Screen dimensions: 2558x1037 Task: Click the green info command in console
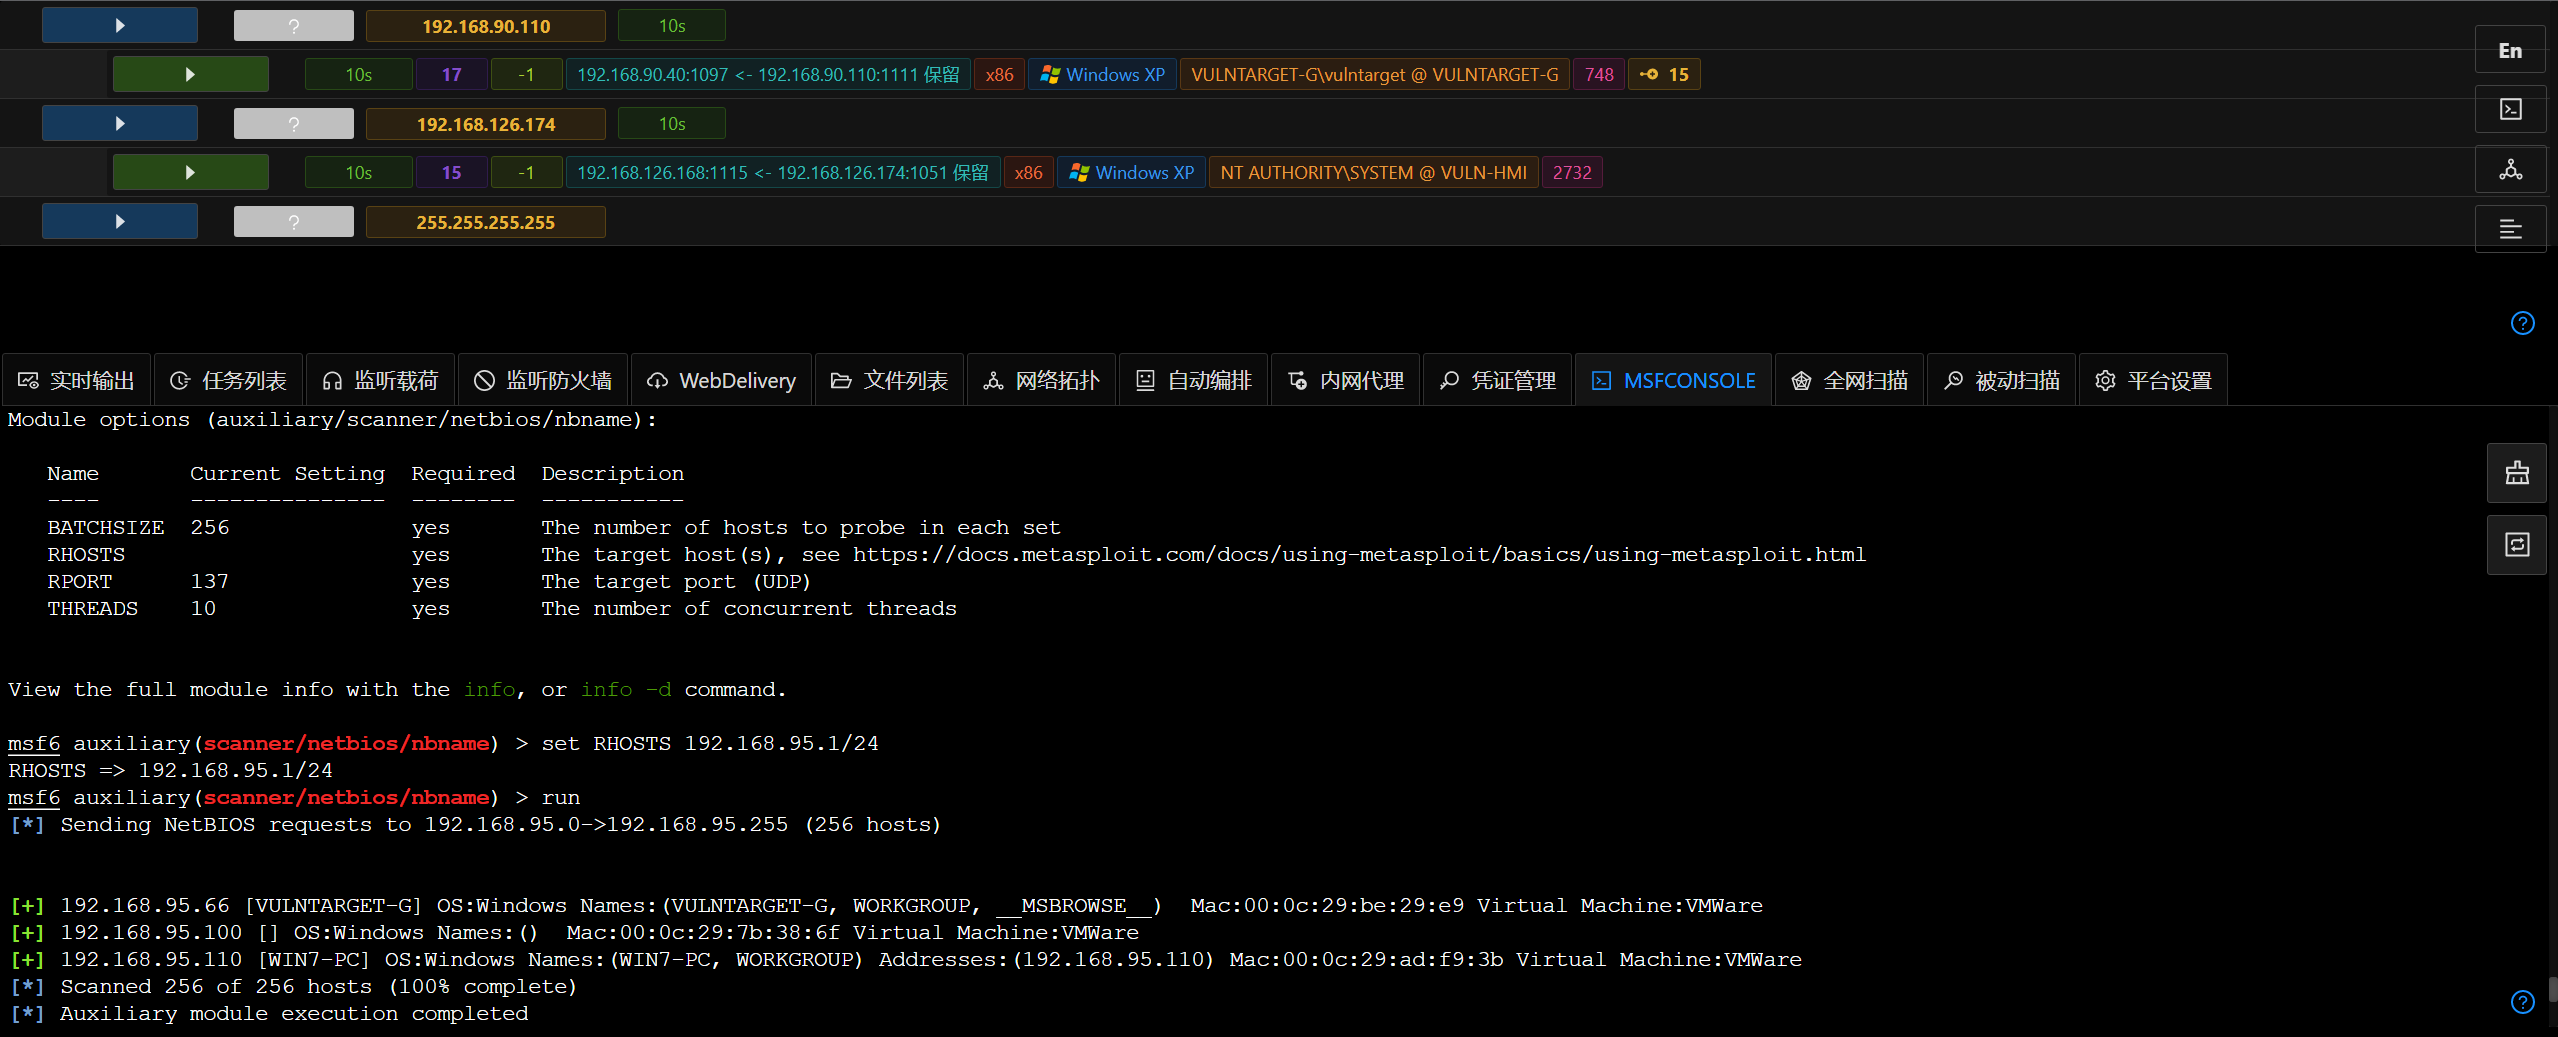(x=489, y=689)
